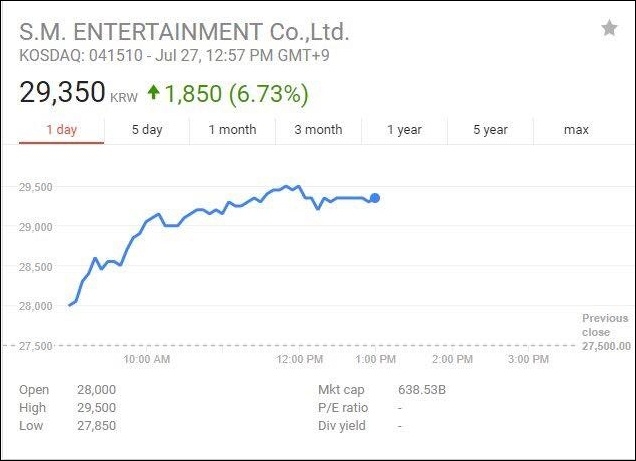This screenshot has height=461, width=636.
Task: Click the blue current-price dot on chart
Action: (x=375, y=198)
